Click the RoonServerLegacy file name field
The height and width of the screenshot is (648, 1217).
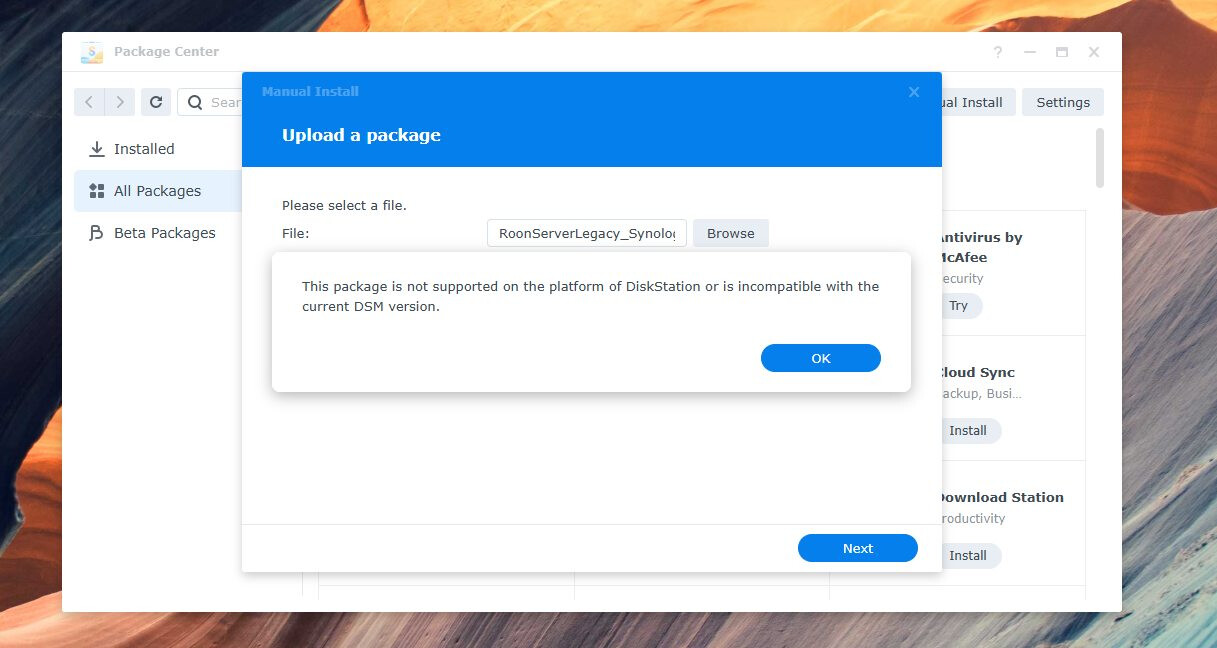click(586, 232)
